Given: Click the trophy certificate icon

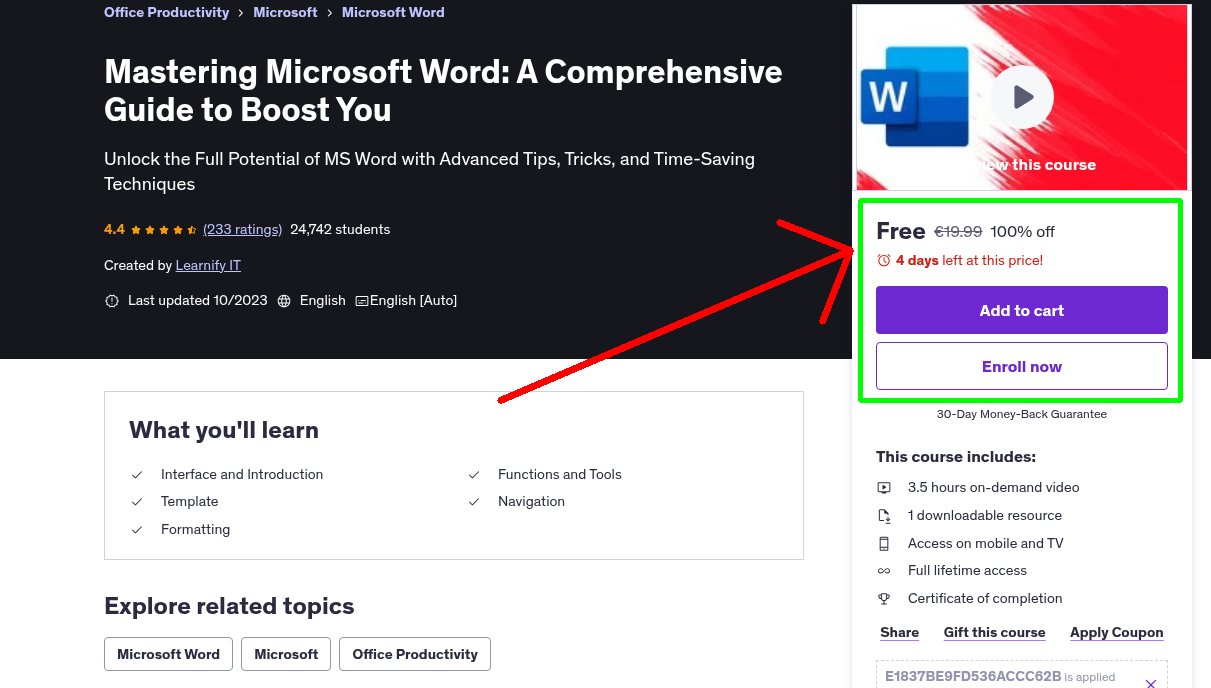Looking at the screenshot, I should 884,599.
